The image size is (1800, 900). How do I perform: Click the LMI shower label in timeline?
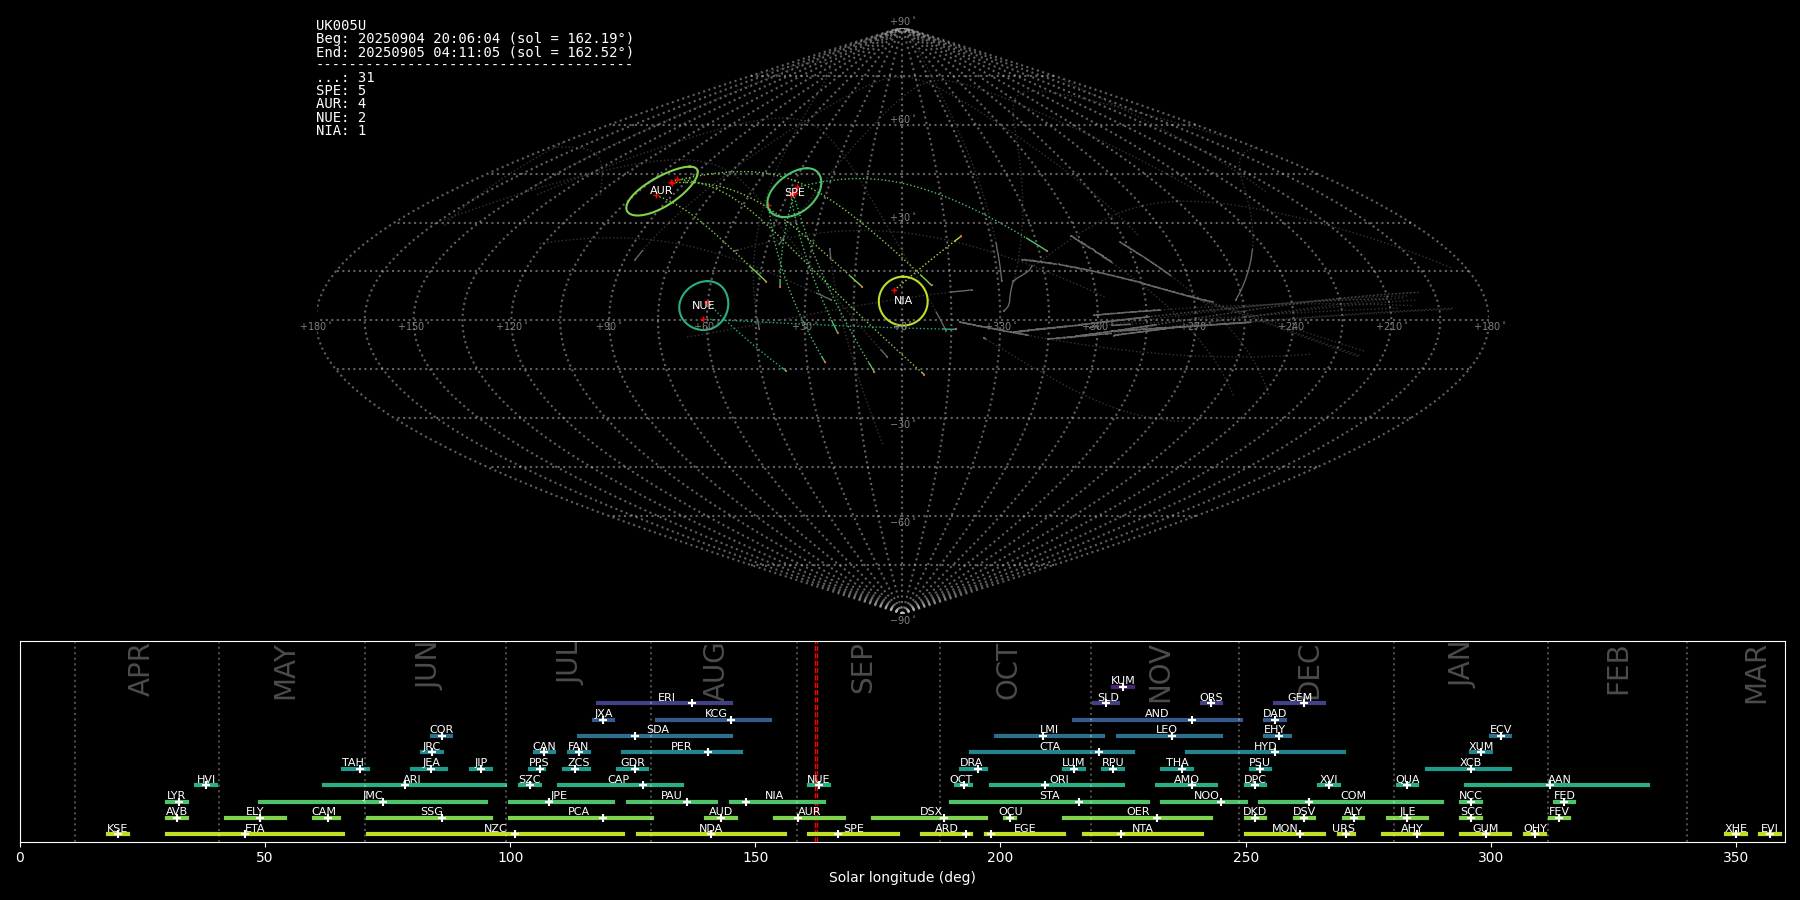tap(1049, 730)
